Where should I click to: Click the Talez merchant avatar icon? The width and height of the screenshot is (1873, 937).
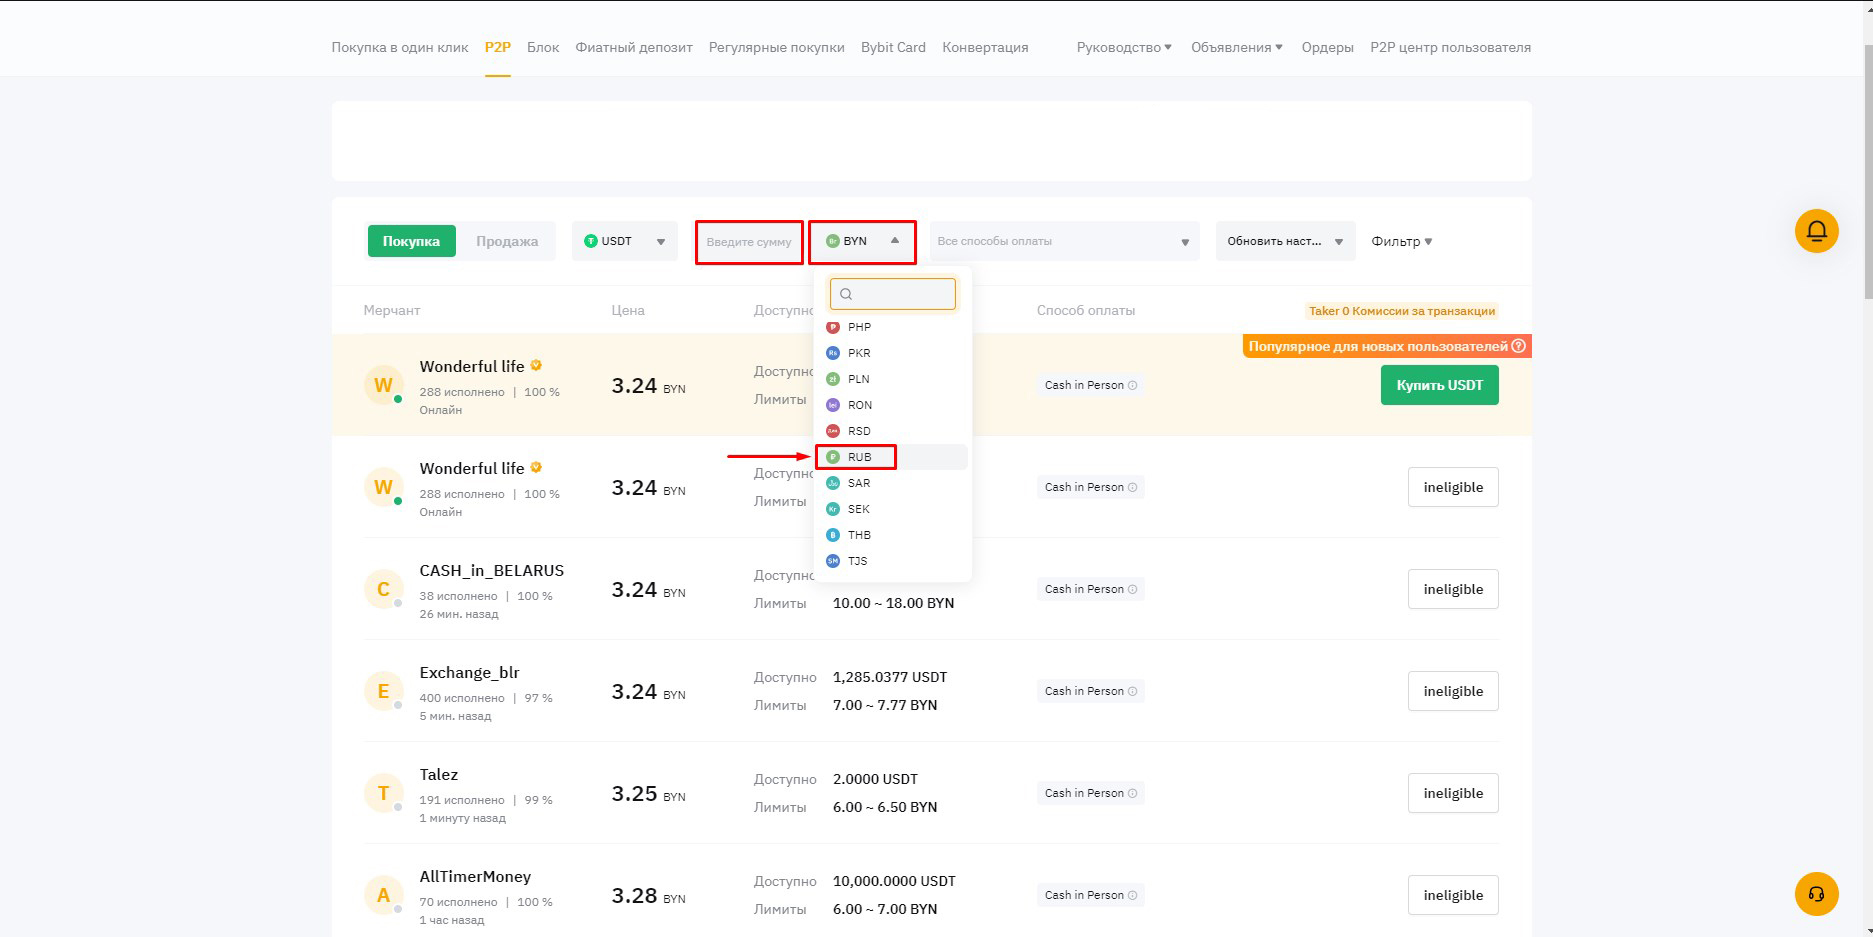383,793
